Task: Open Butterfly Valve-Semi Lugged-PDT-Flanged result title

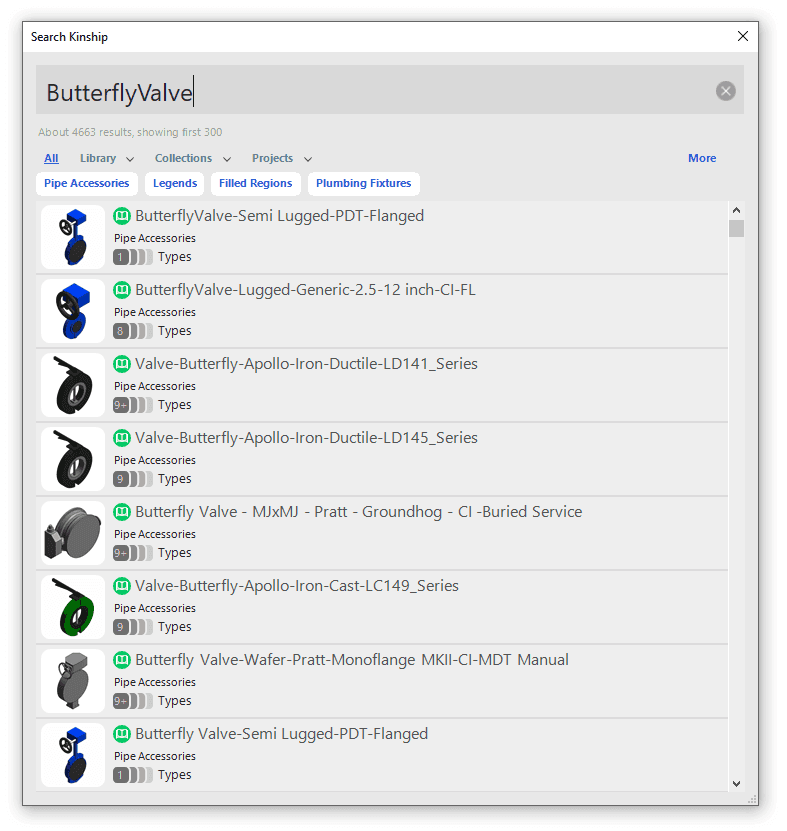Action: [281, 734]
